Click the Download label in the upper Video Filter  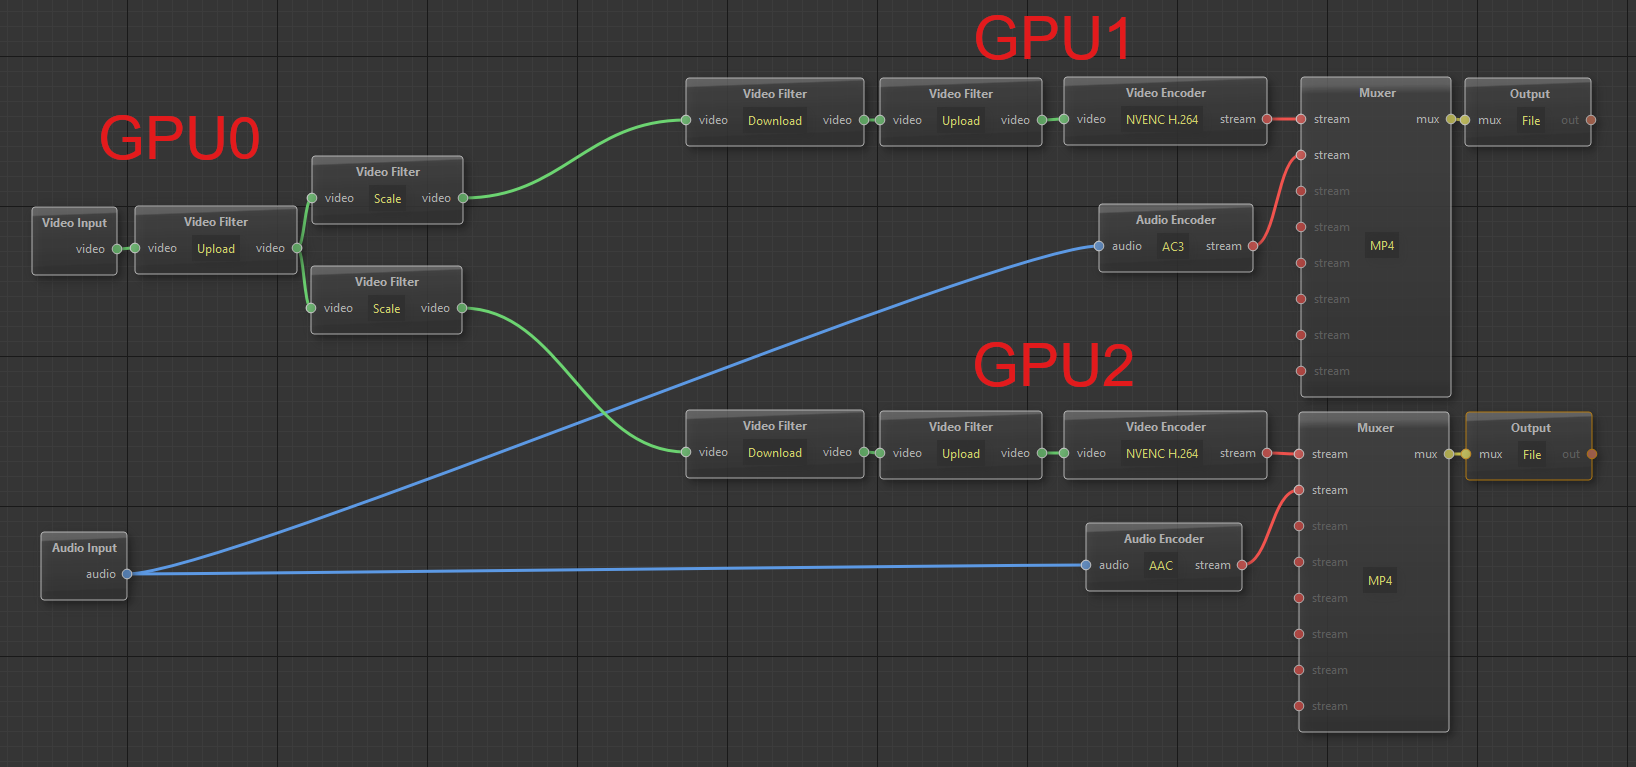(774, 121)
